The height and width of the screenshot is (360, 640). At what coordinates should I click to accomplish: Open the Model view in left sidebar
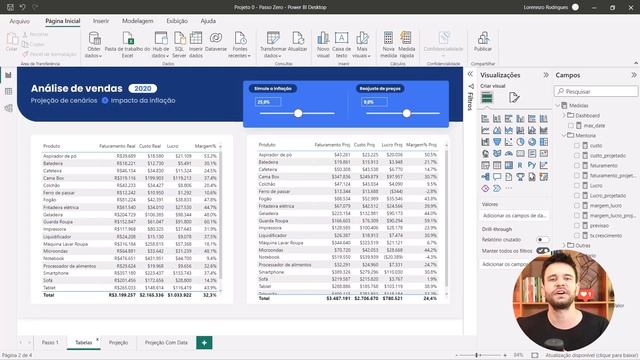tap(8, 108)
